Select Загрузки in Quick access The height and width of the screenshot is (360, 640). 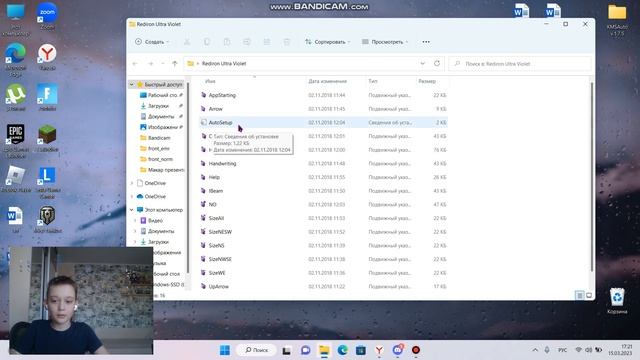point(158,106)
